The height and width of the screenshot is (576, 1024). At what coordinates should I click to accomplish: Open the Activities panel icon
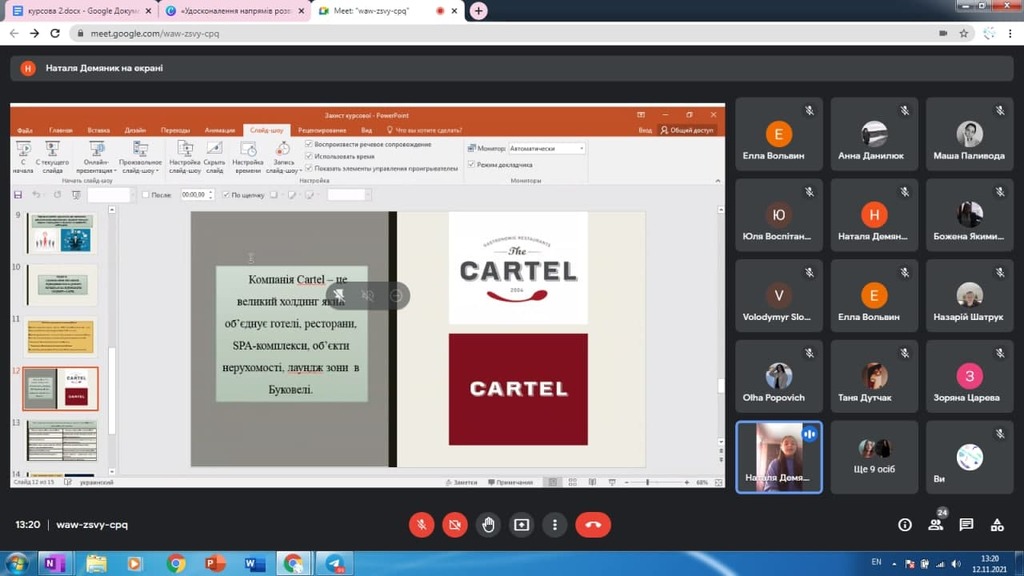click(x=997, y=524)
